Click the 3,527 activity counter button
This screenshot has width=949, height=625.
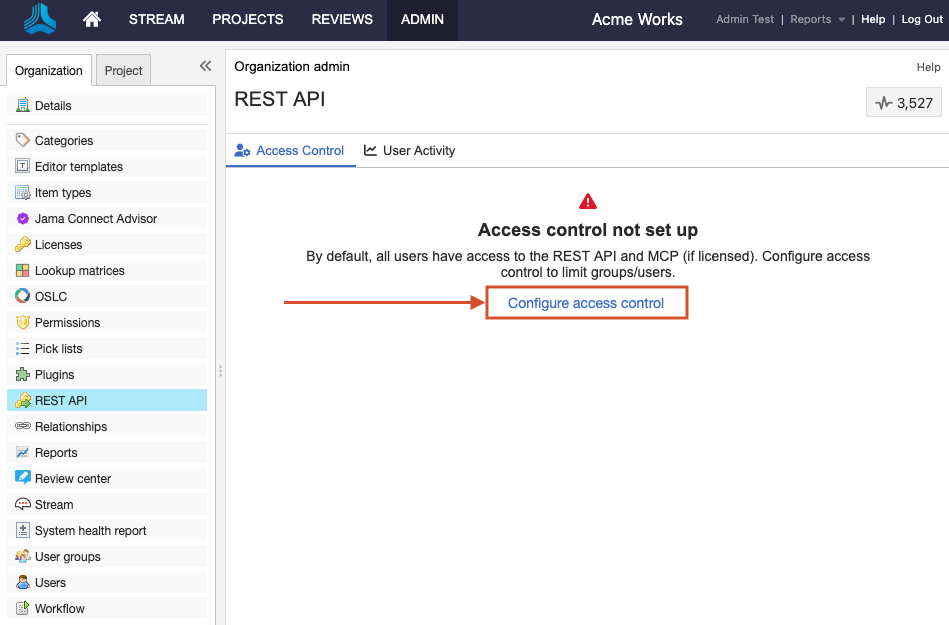click(904, 103)
